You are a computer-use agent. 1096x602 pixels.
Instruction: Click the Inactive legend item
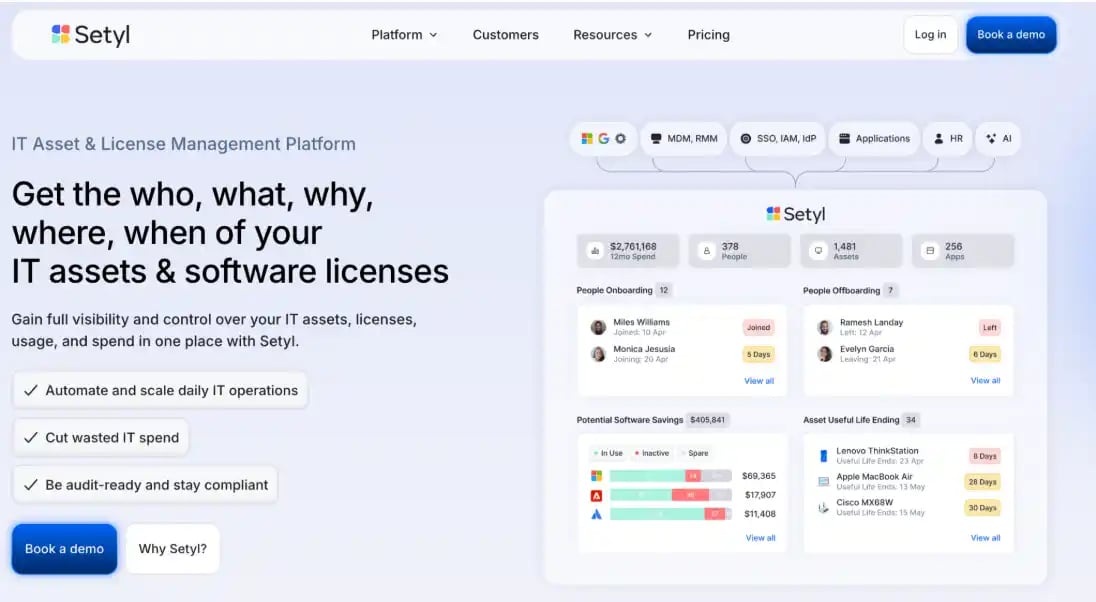point(651,453)
